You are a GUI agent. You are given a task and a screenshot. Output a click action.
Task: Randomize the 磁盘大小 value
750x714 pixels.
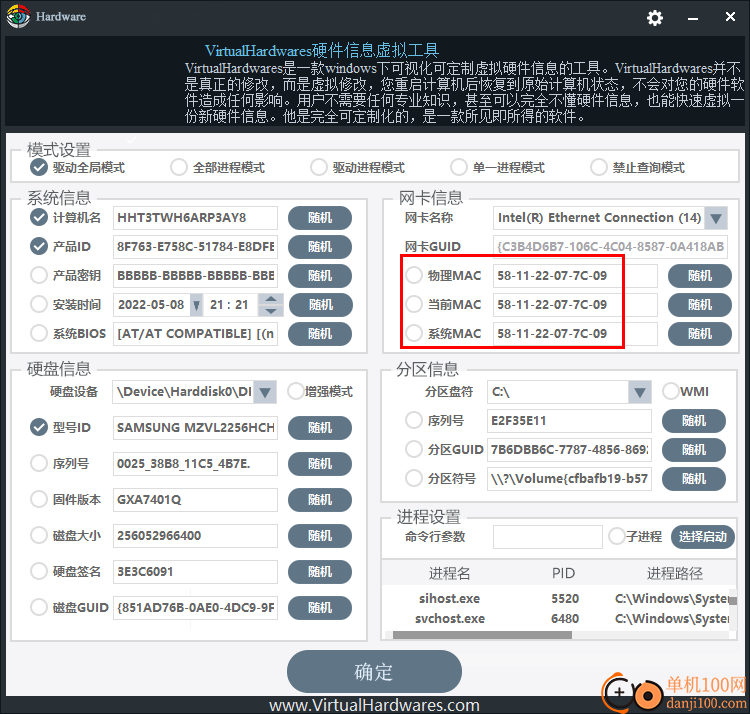point(320,536)
